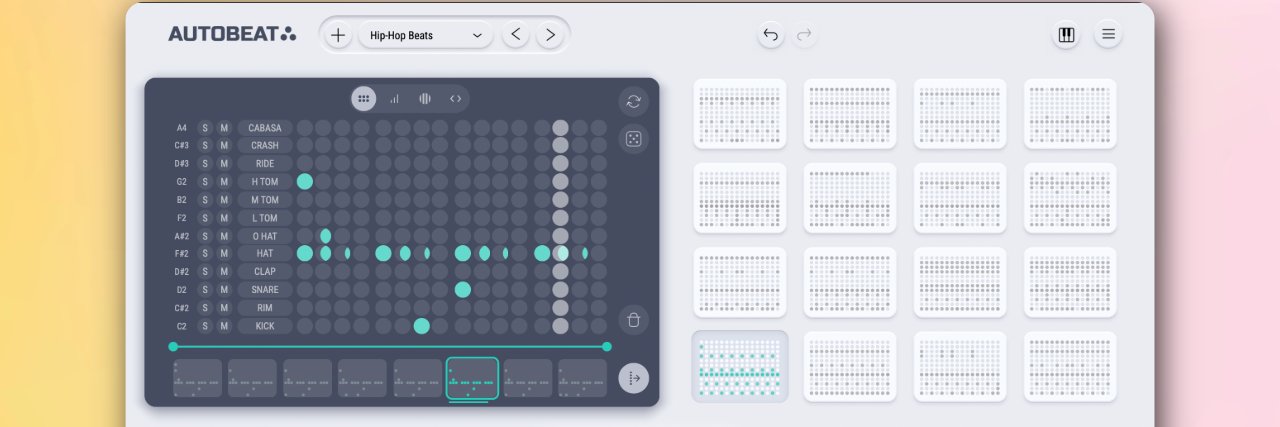This screenshot has height=427, width=1280.
Task: Go to next preset with right chevron
Action: (549, 35)
